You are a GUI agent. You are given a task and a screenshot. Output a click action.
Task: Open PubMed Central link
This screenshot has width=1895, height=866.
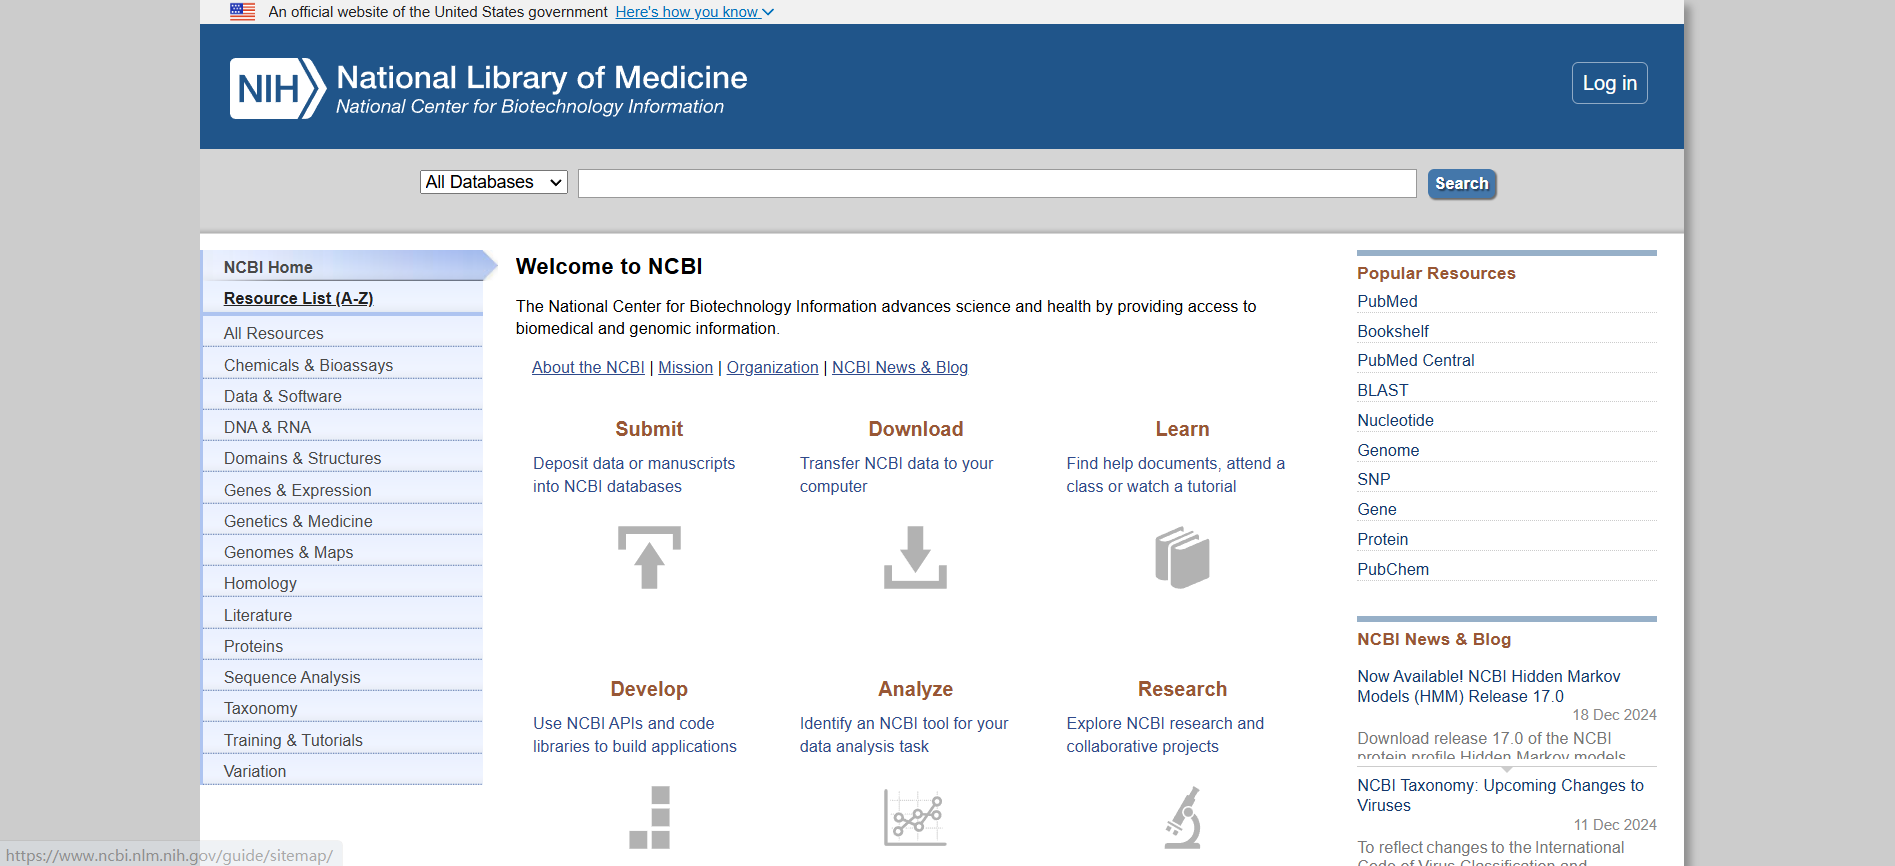(1416, 360)
